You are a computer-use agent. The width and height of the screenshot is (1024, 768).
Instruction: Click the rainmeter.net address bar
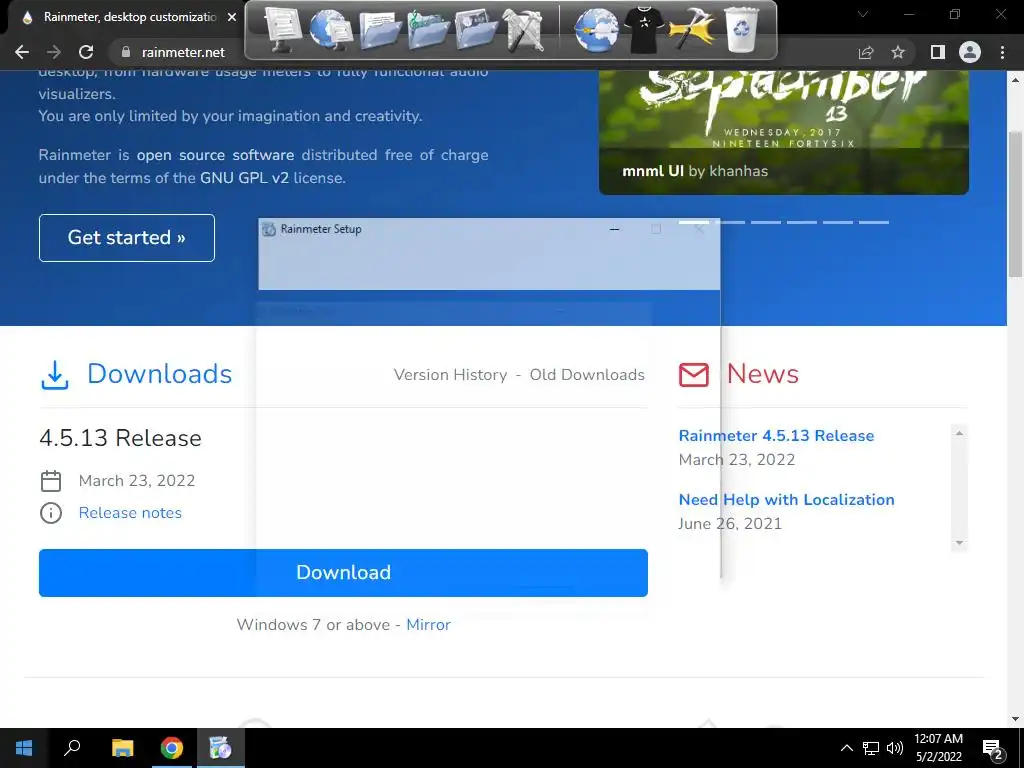183,52
